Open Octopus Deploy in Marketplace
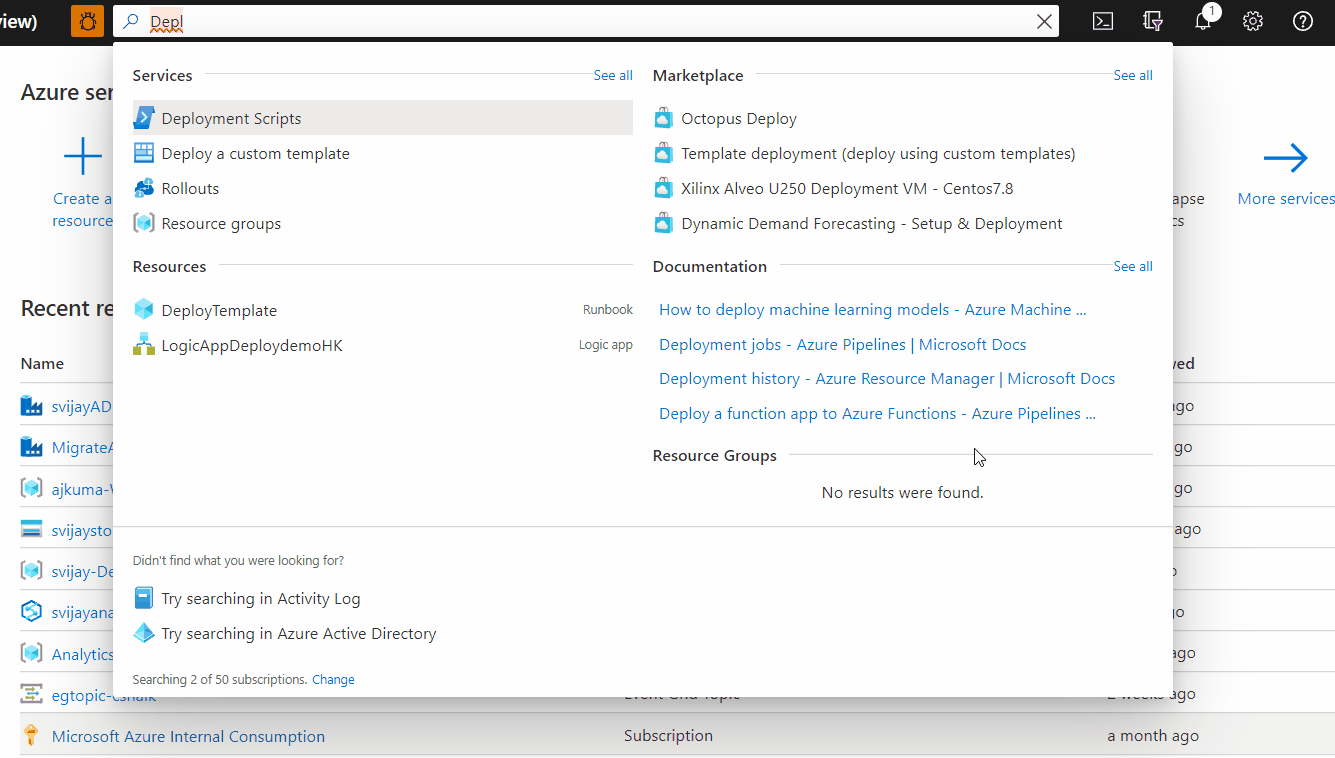This screenshot has height=758, width=1335. pyautogui.click(x=739, y=118)
